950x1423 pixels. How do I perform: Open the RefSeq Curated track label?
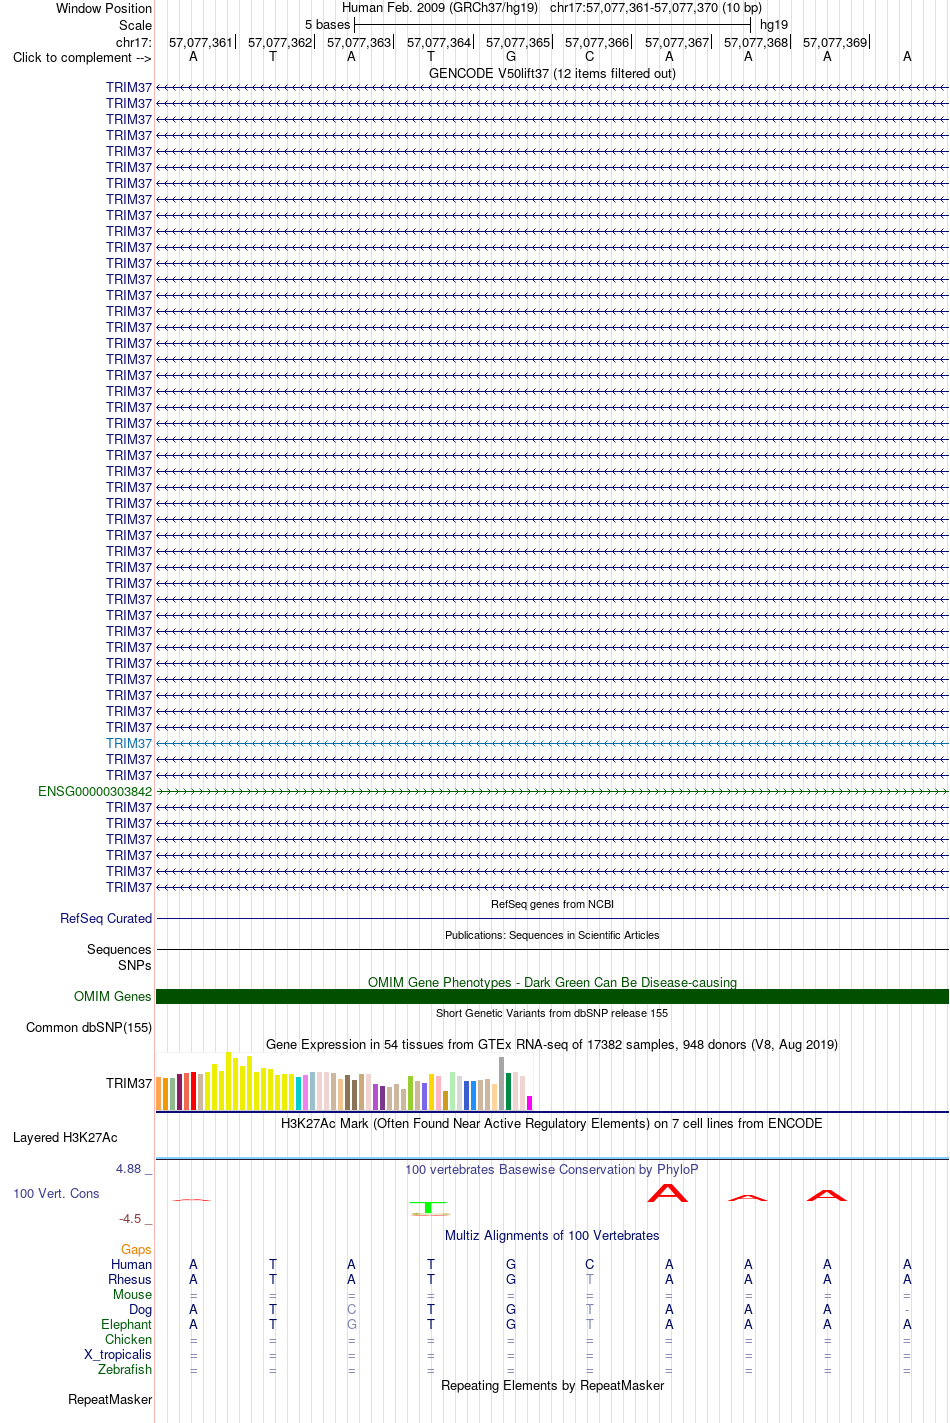pos(106,918)
